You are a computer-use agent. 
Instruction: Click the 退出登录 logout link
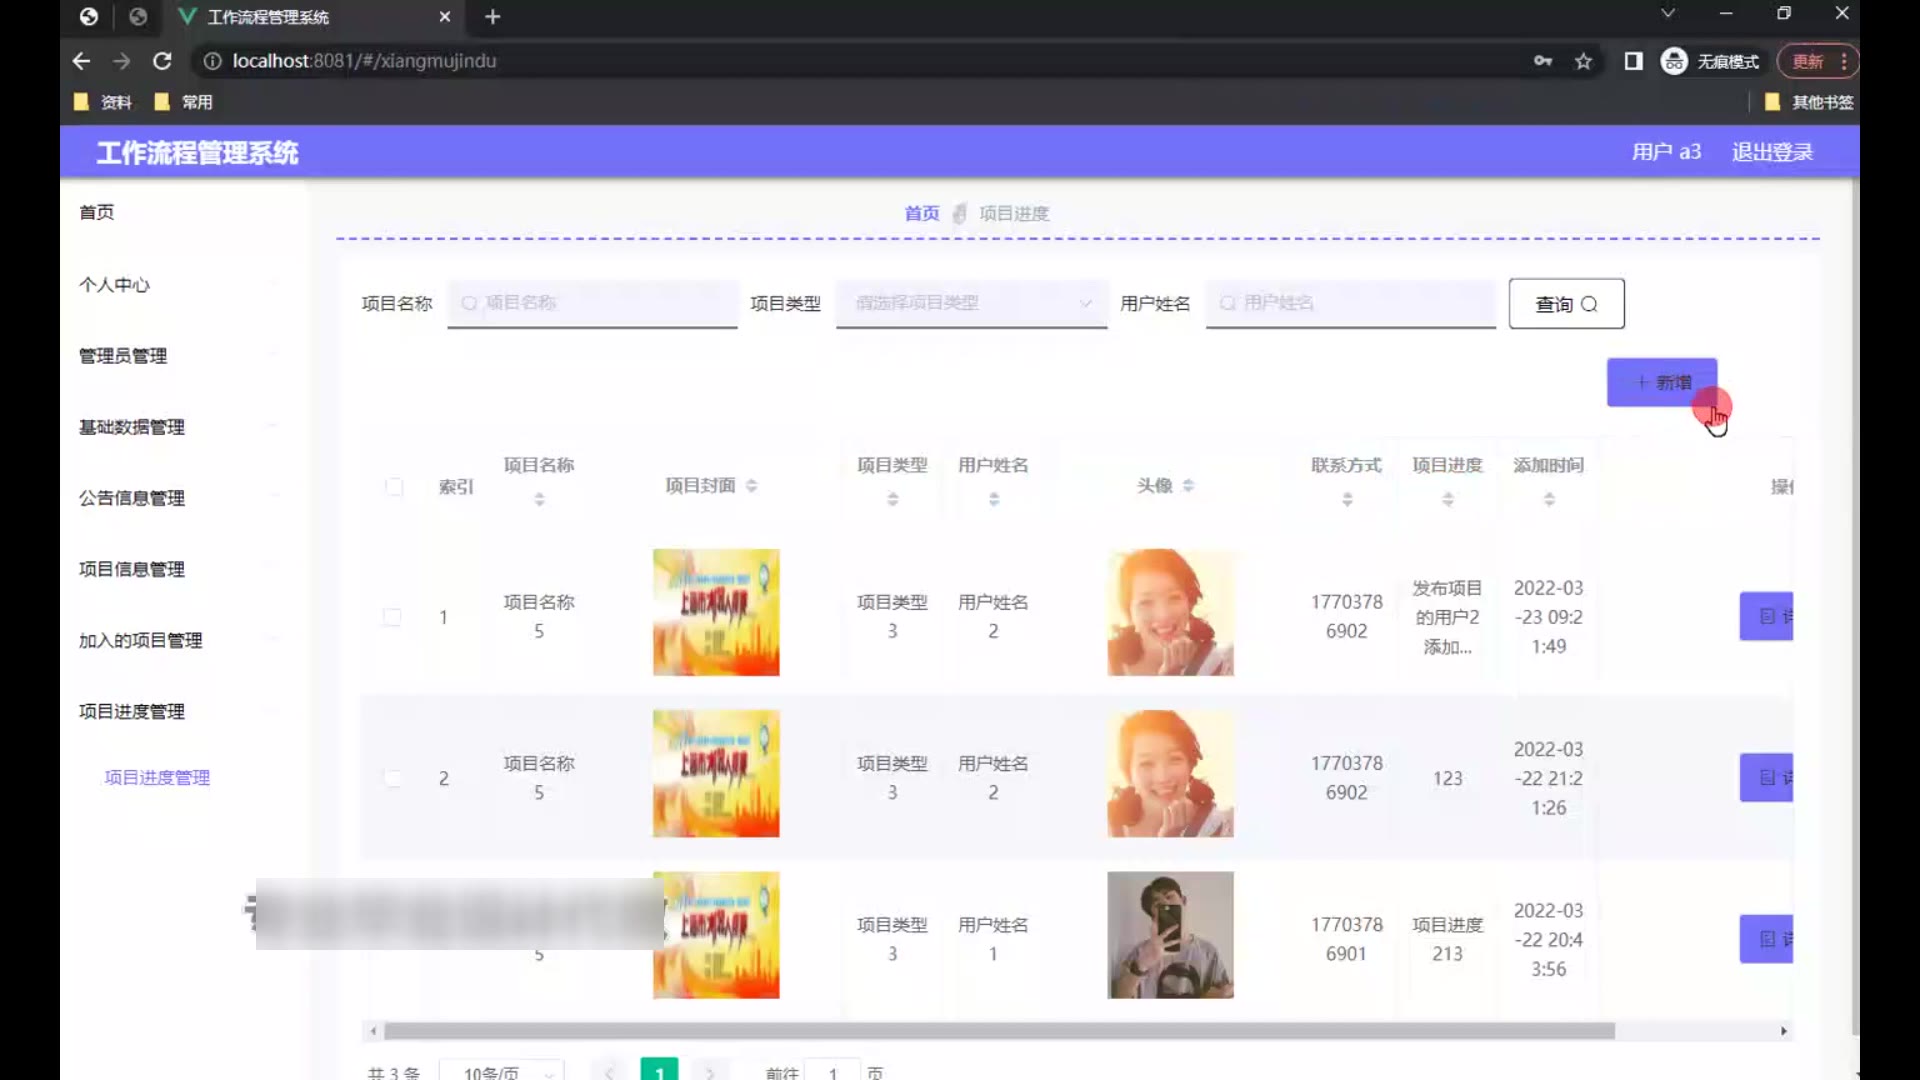coord(1772,152)
